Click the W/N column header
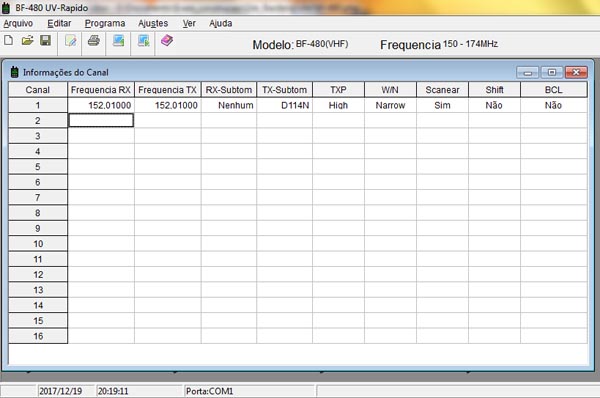The height and width of the screenshot is (398, 600). click(x=390, y=90)
